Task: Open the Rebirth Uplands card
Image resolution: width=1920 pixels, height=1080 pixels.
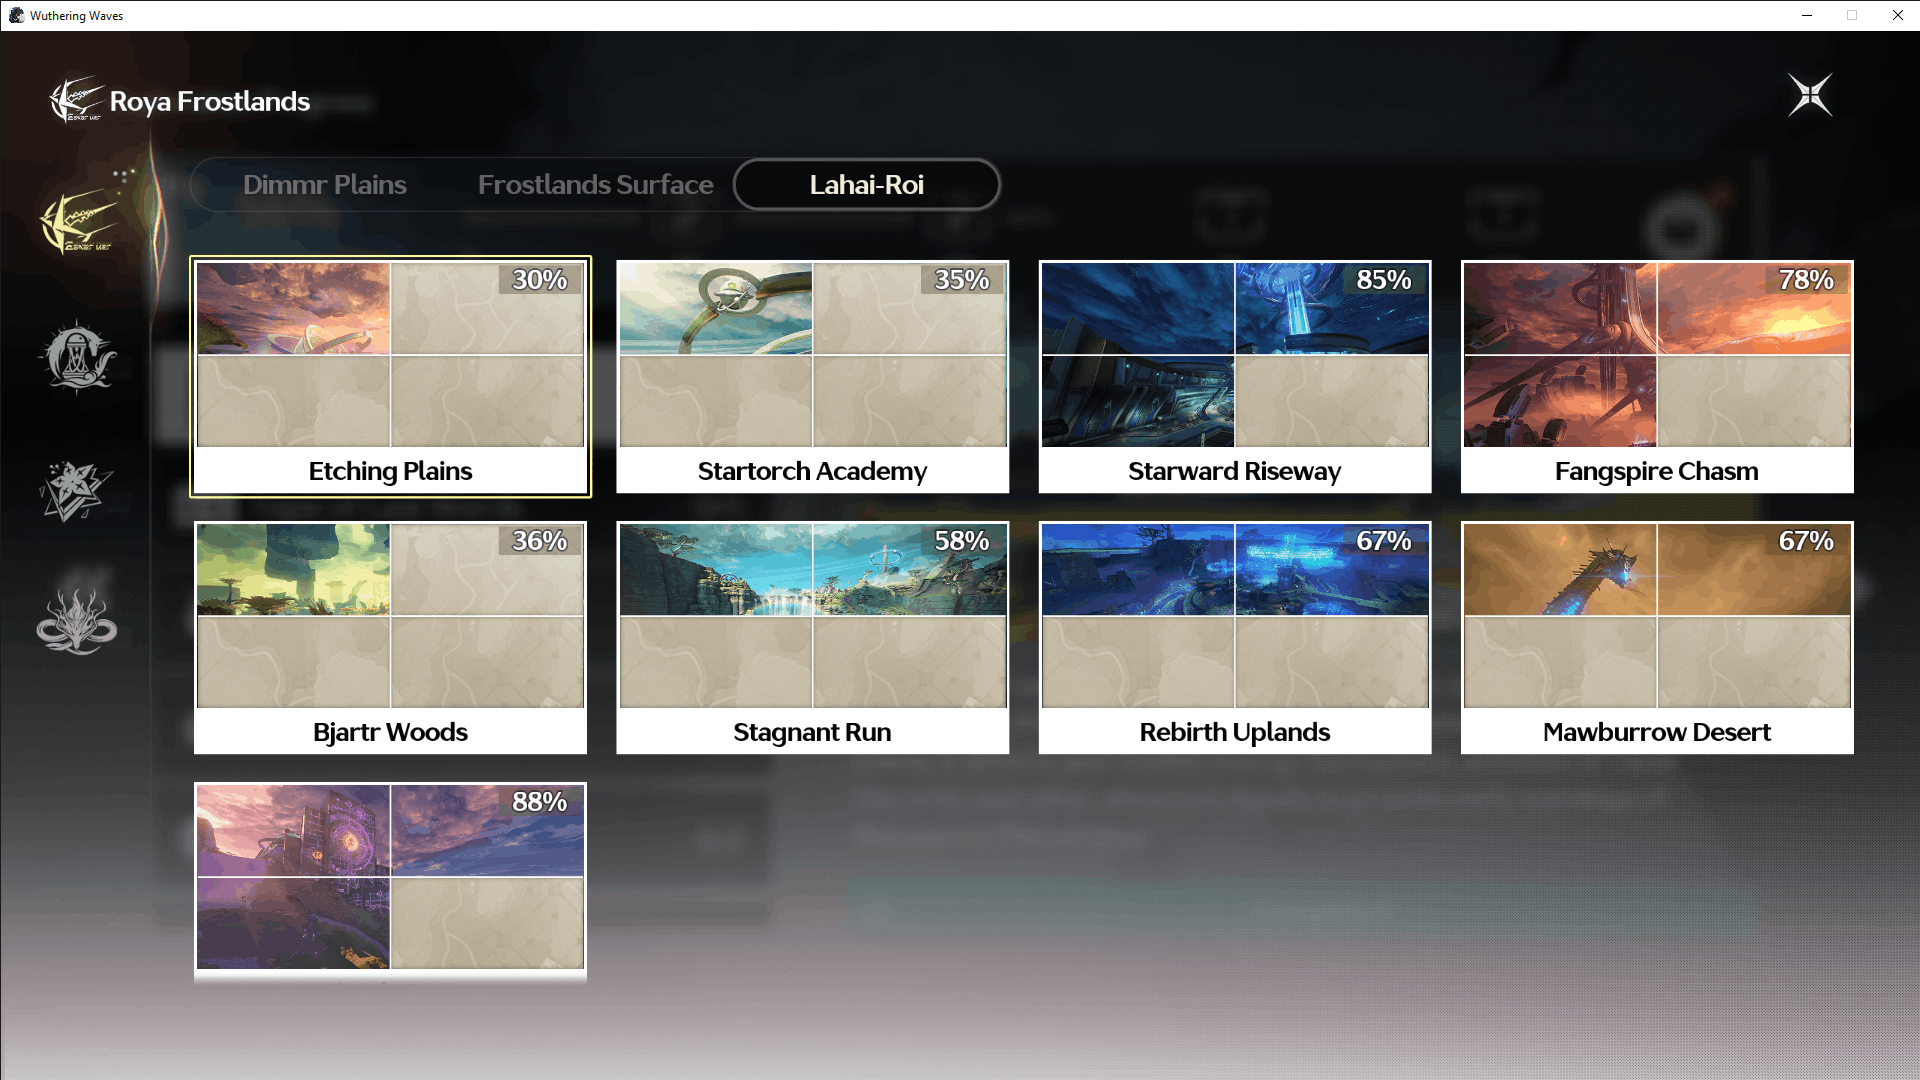Action: (x=1234, y=638)
